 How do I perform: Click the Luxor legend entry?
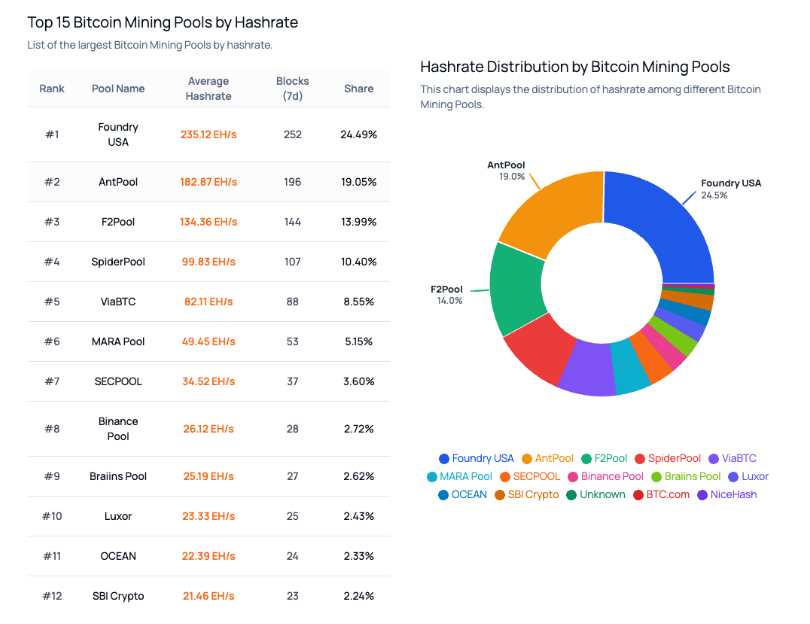point(749,477)
